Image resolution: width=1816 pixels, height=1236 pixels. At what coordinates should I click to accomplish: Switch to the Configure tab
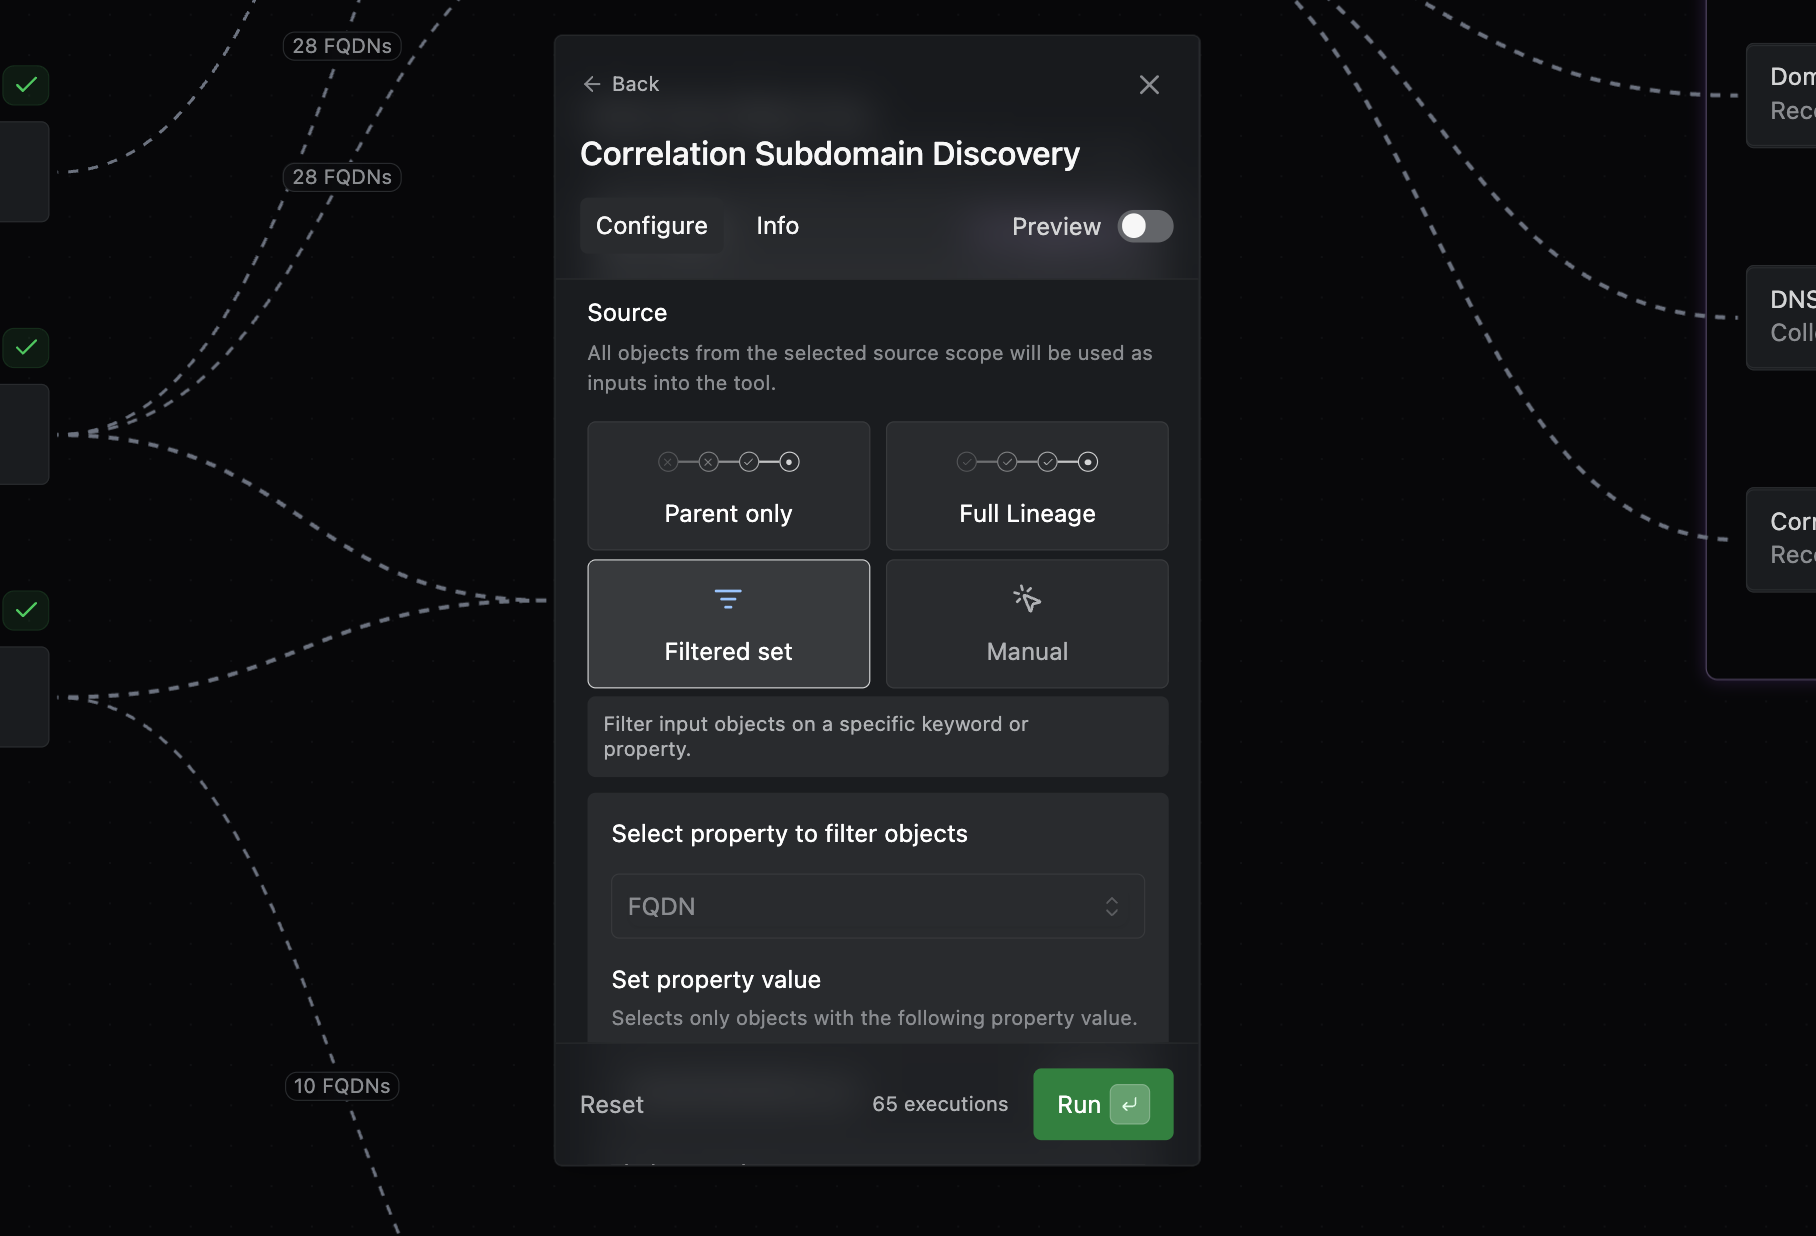651,226
